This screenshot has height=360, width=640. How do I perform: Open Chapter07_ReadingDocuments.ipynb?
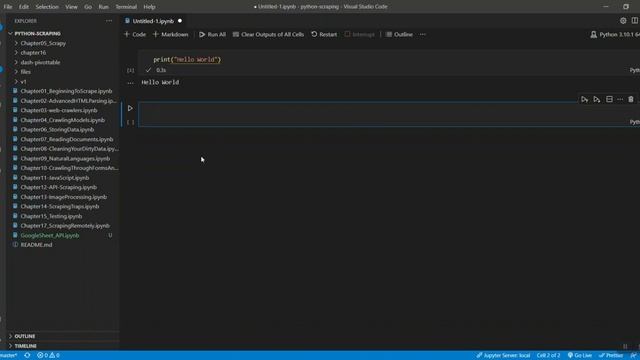67,139
